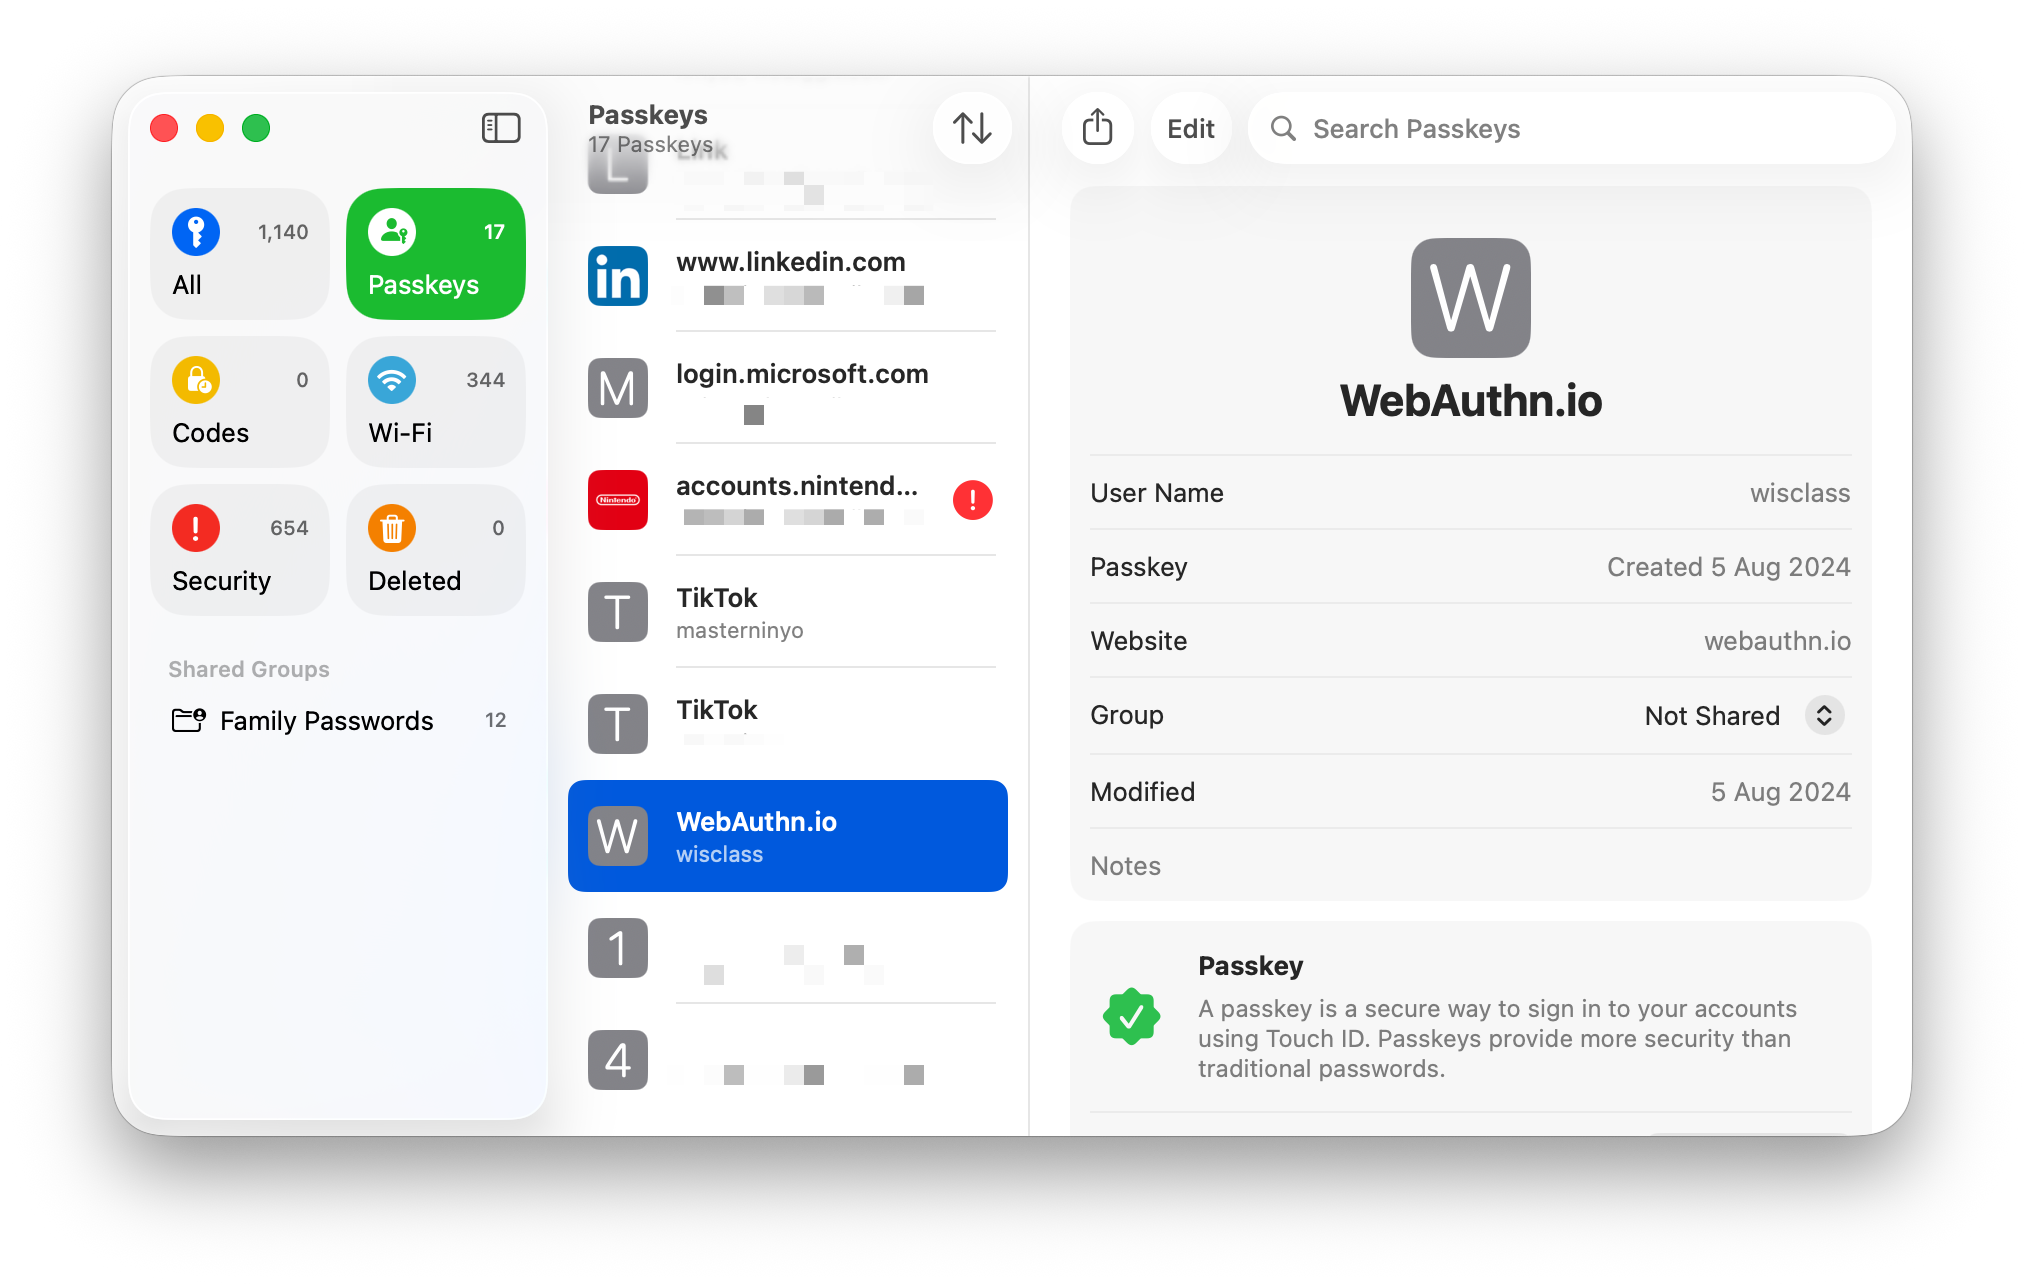Click the blue Wi-Fi icon
2024x1284 pixels.
[x=392, y=380]
